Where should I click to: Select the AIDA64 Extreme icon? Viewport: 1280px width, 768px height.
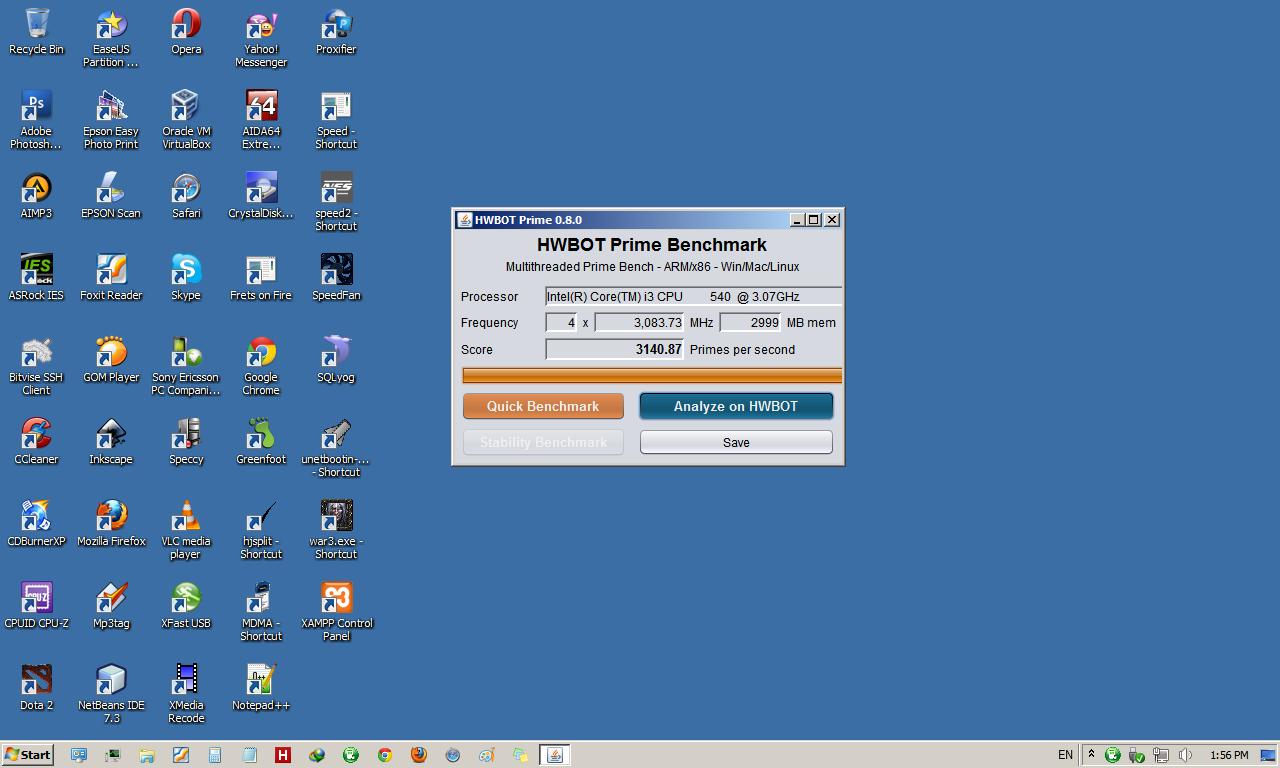[x=261, y=120]
